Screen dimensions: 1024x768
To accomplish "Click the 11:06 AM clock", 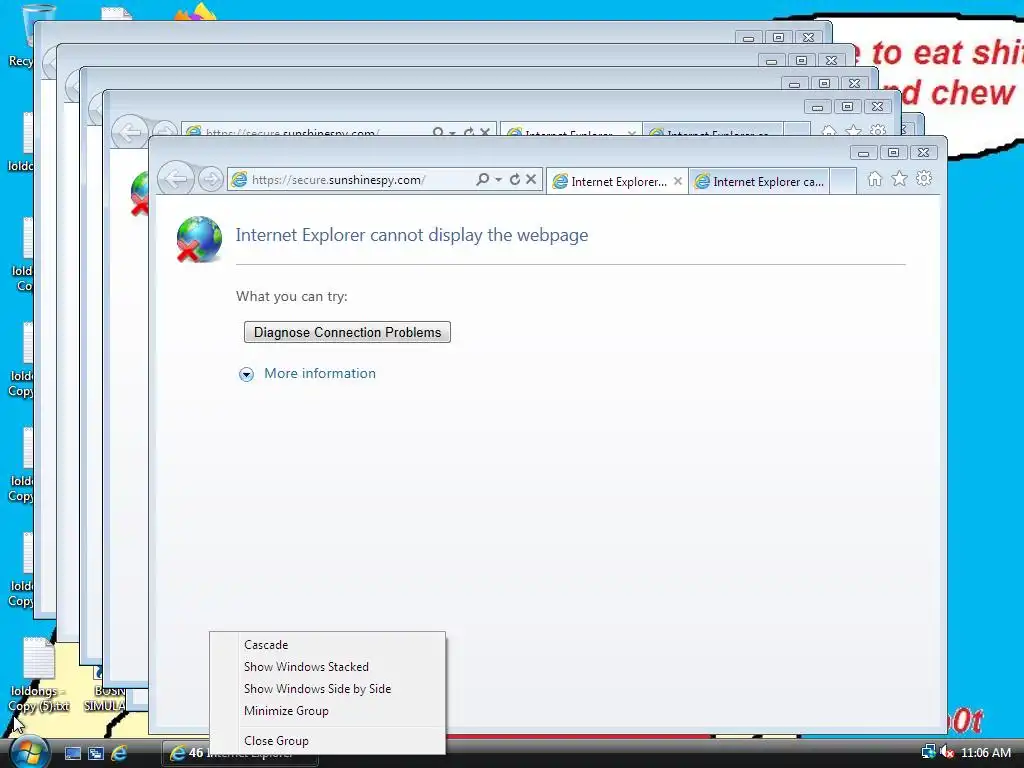I will click(985, 752).
